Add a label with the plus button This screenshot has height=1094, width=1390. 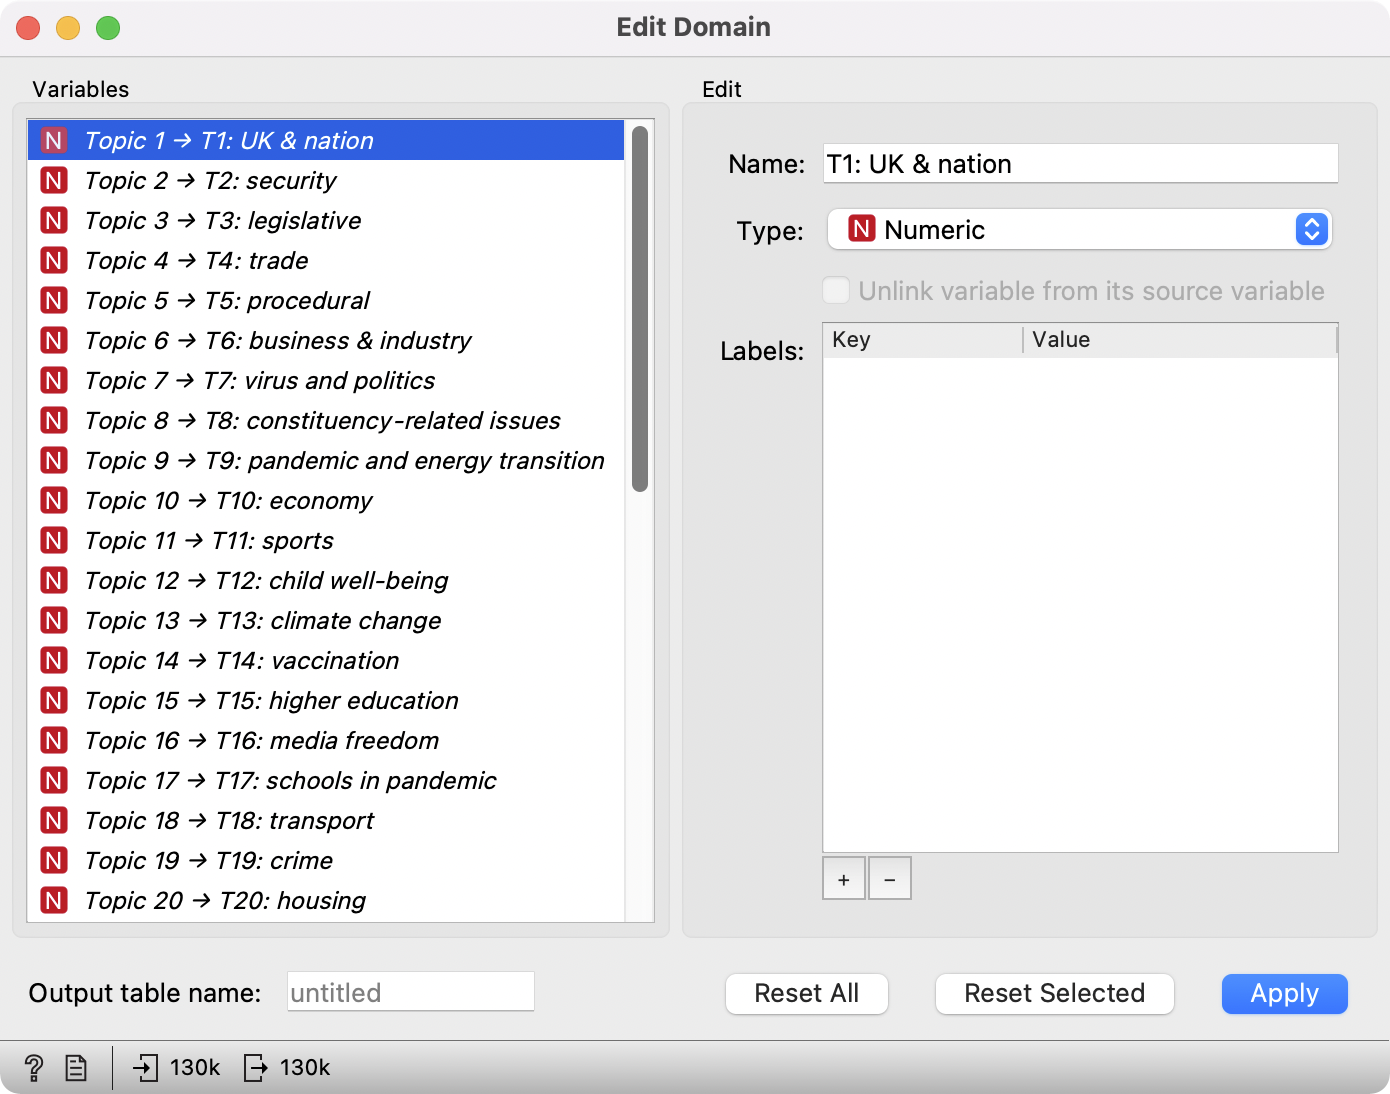point(843,879)
